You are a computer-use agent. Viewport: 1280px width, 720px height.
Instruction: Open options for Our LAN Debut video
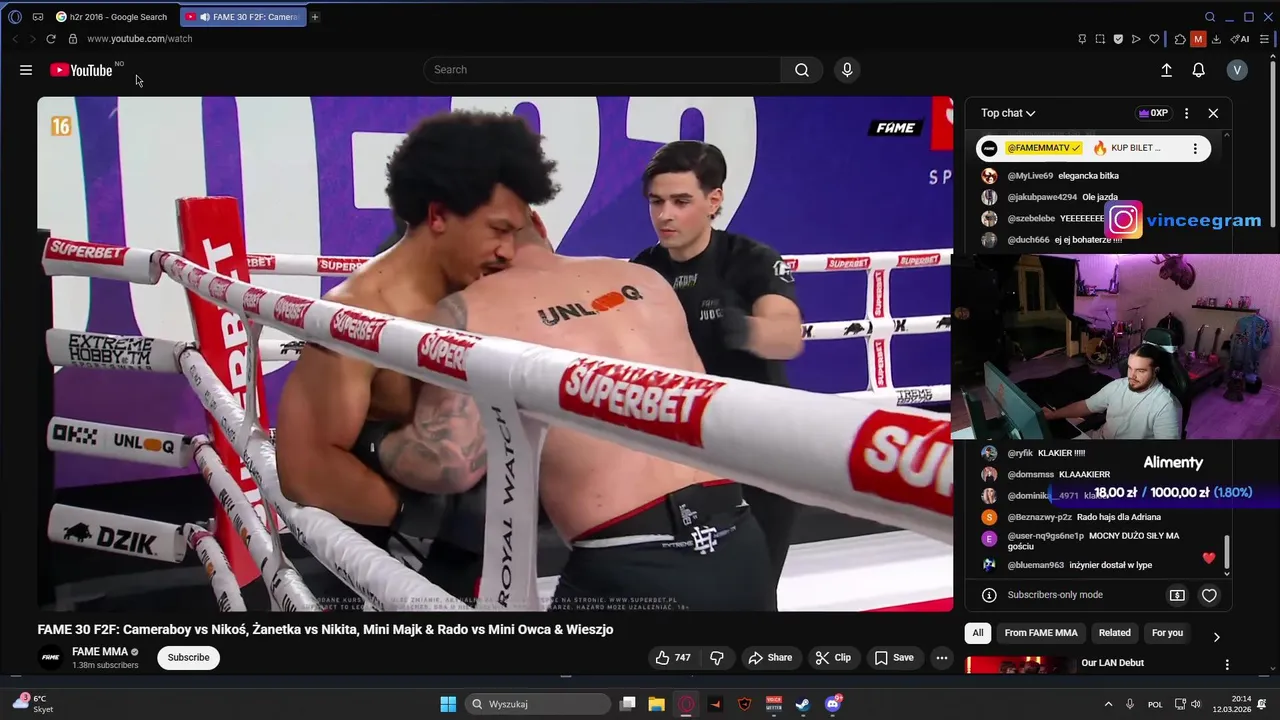point(1227,664)
